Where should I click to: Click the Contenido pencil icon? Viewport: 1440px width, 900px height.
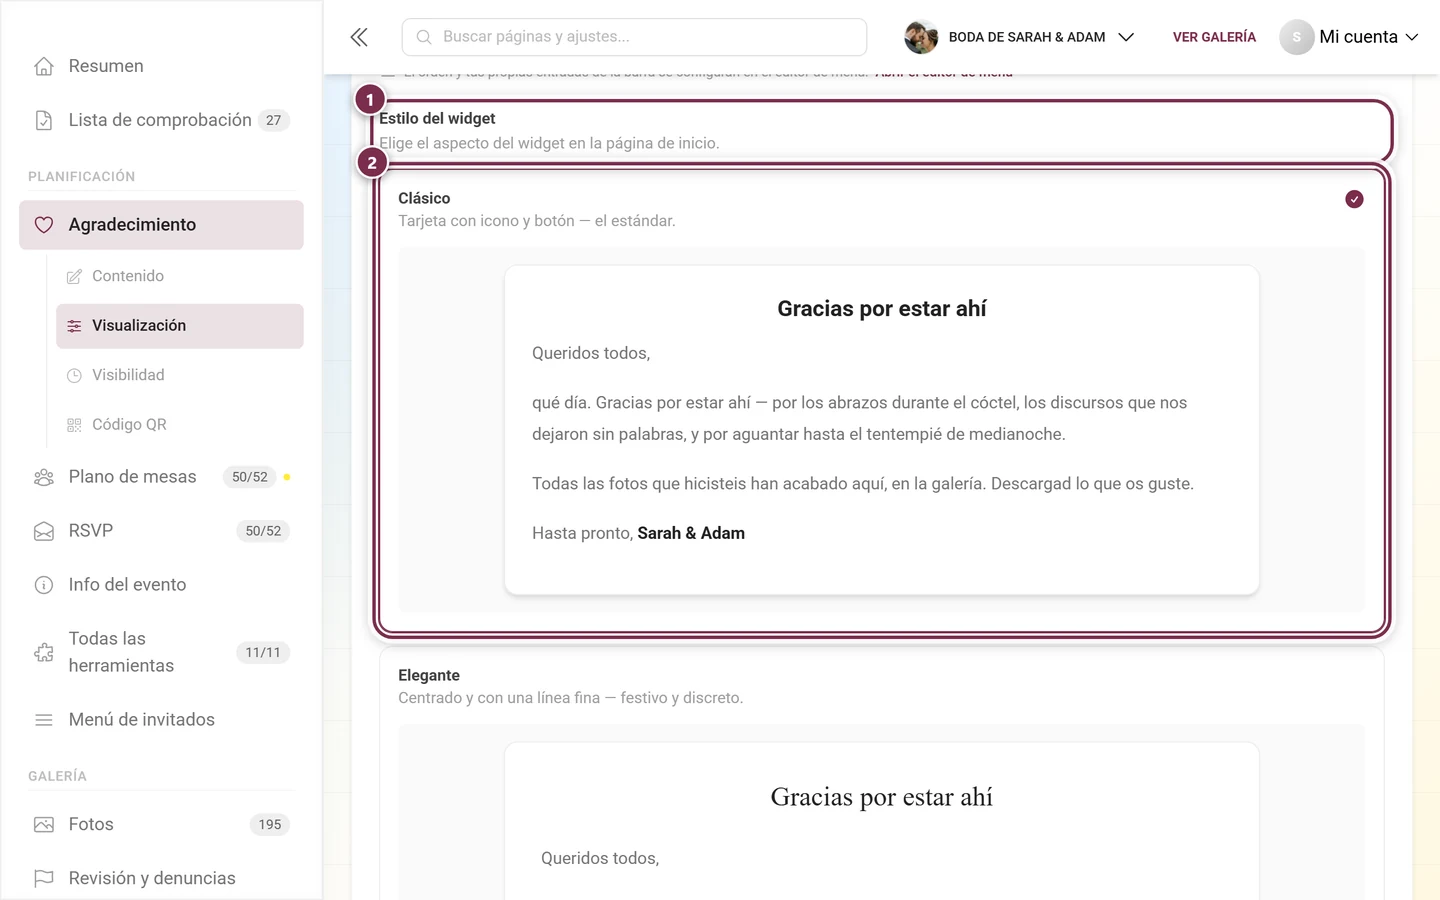tap(74, 276)
